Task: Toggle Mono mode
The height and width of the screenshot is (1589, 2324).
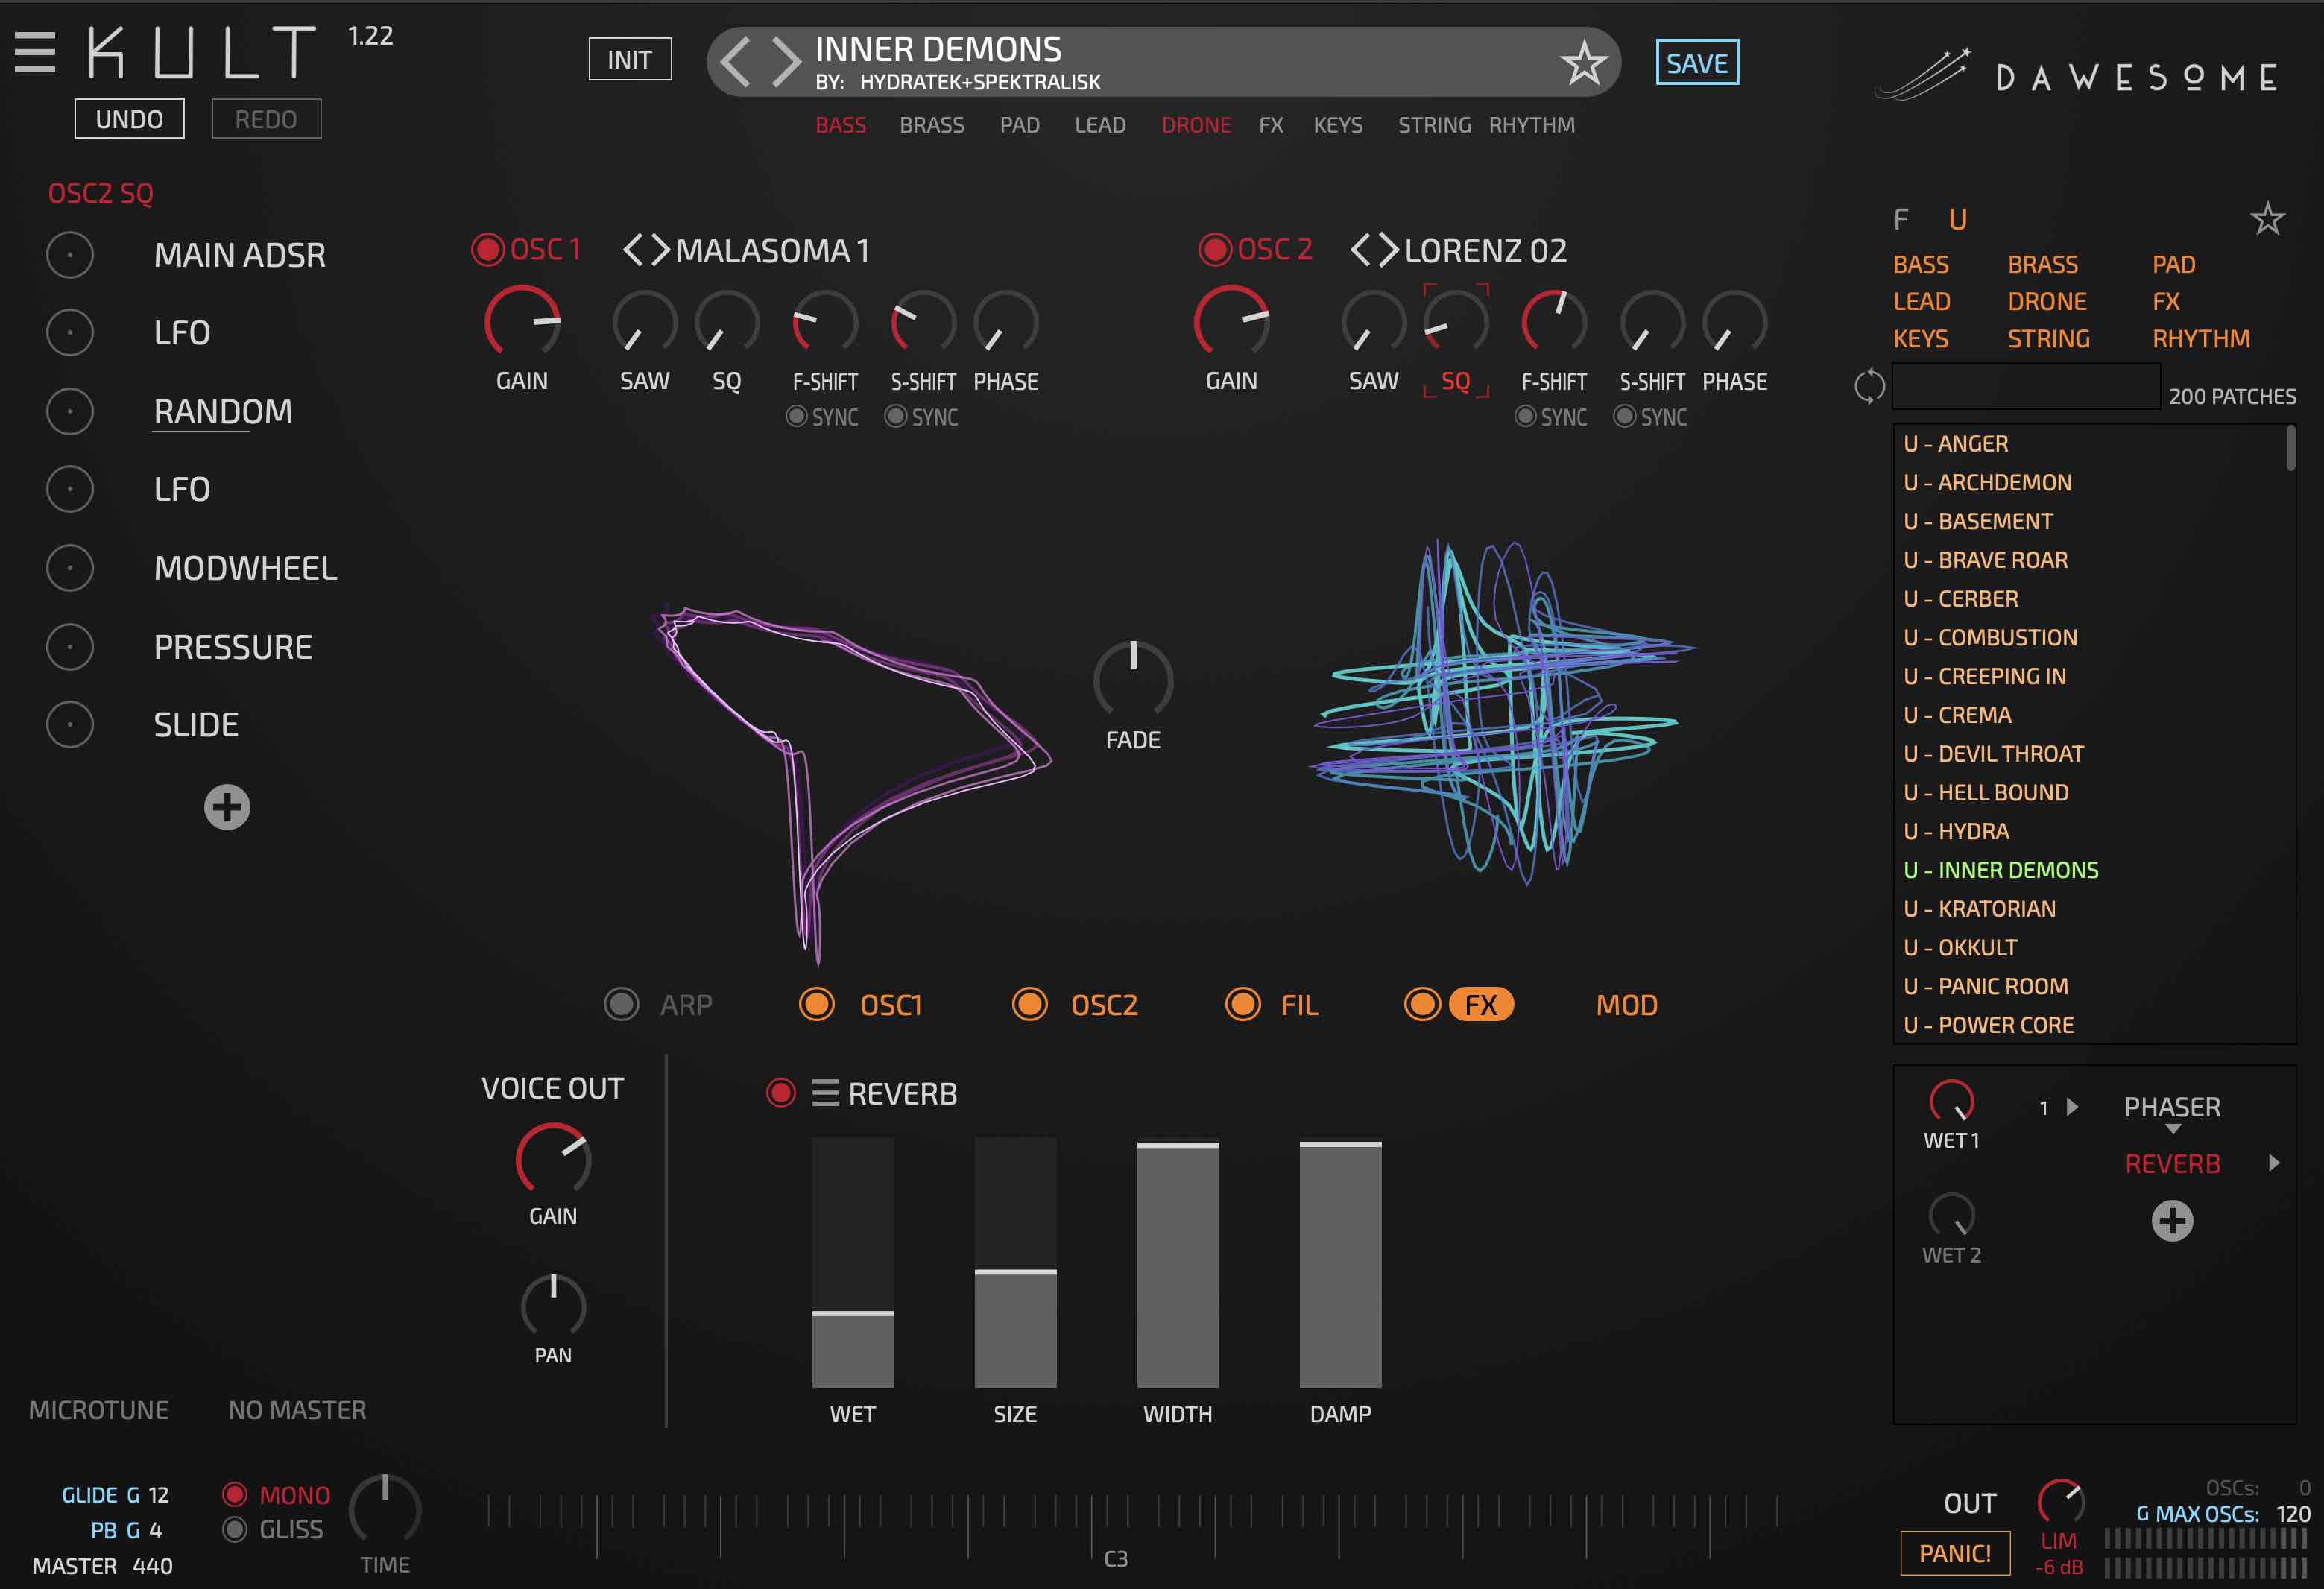Action: [x=235, y=1494]
